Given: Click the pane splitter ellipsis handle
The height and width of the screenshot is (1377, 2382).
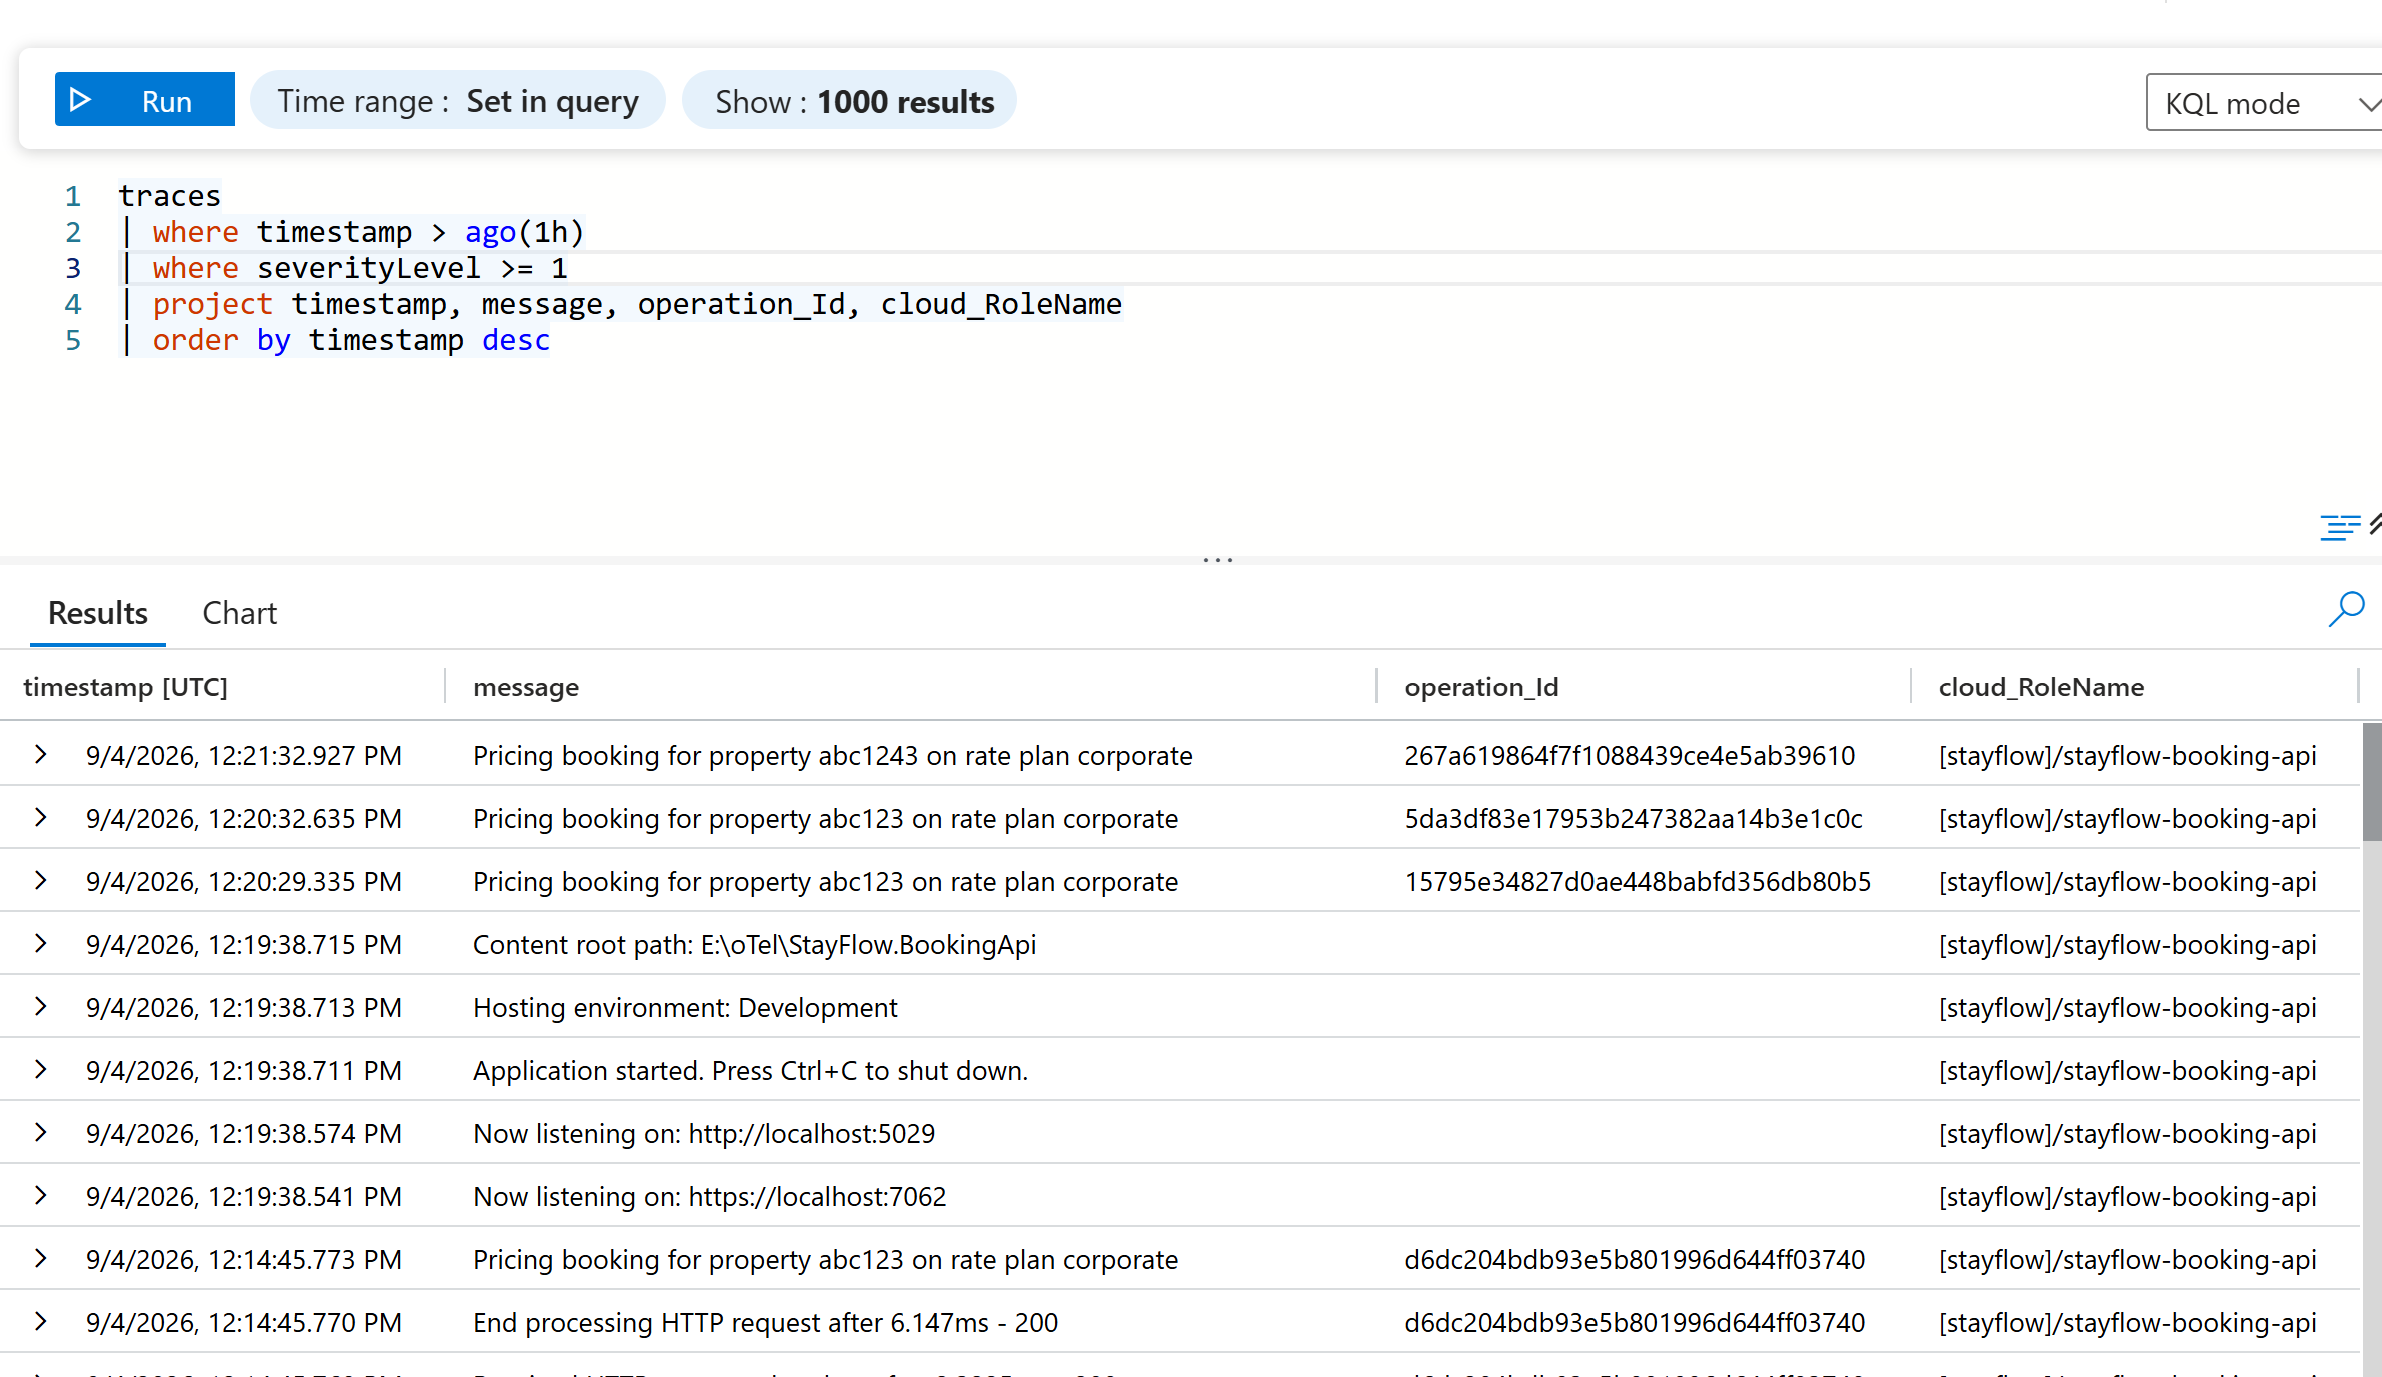Looking at the screenshot, I should 1217,560.
